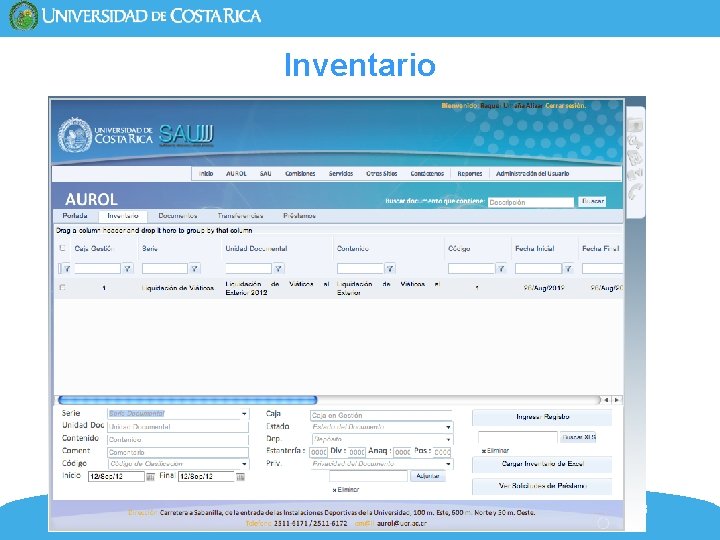Image resolution: width=720 pixels, height=540 pixels.
Task: Open the calendar picker for Inicio date
Action: click(150, 477)
